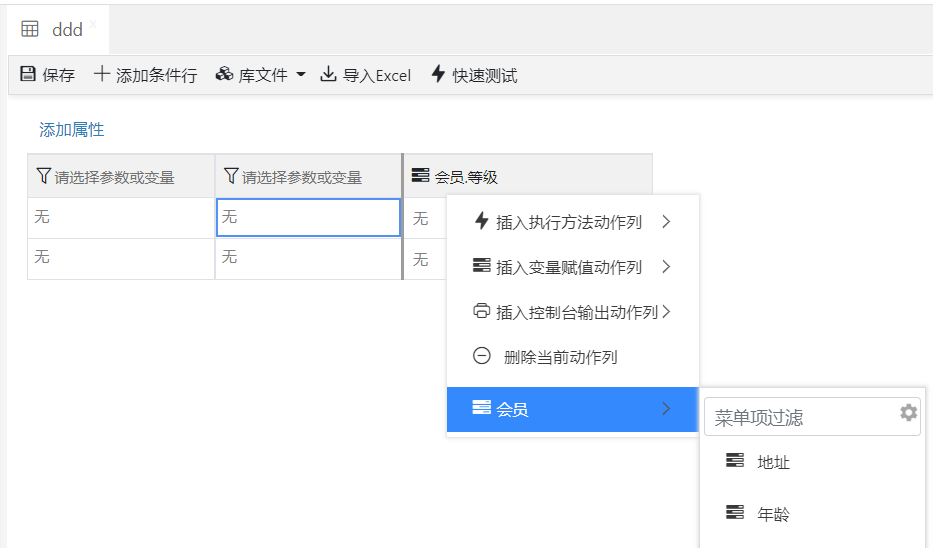Click the 添加属性 link
The image size is (933, 548).
pos(71,130)
